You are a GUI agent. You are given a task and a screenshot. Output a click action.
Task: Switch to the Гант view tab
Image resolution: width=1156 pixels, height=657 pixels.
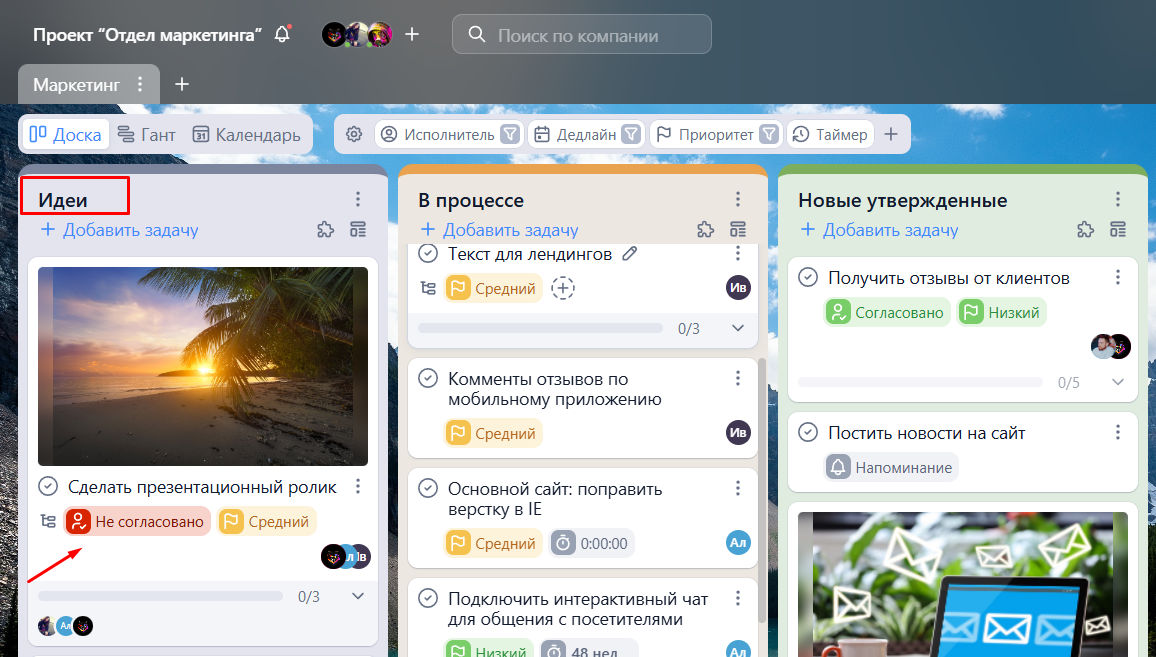[146, 134]
